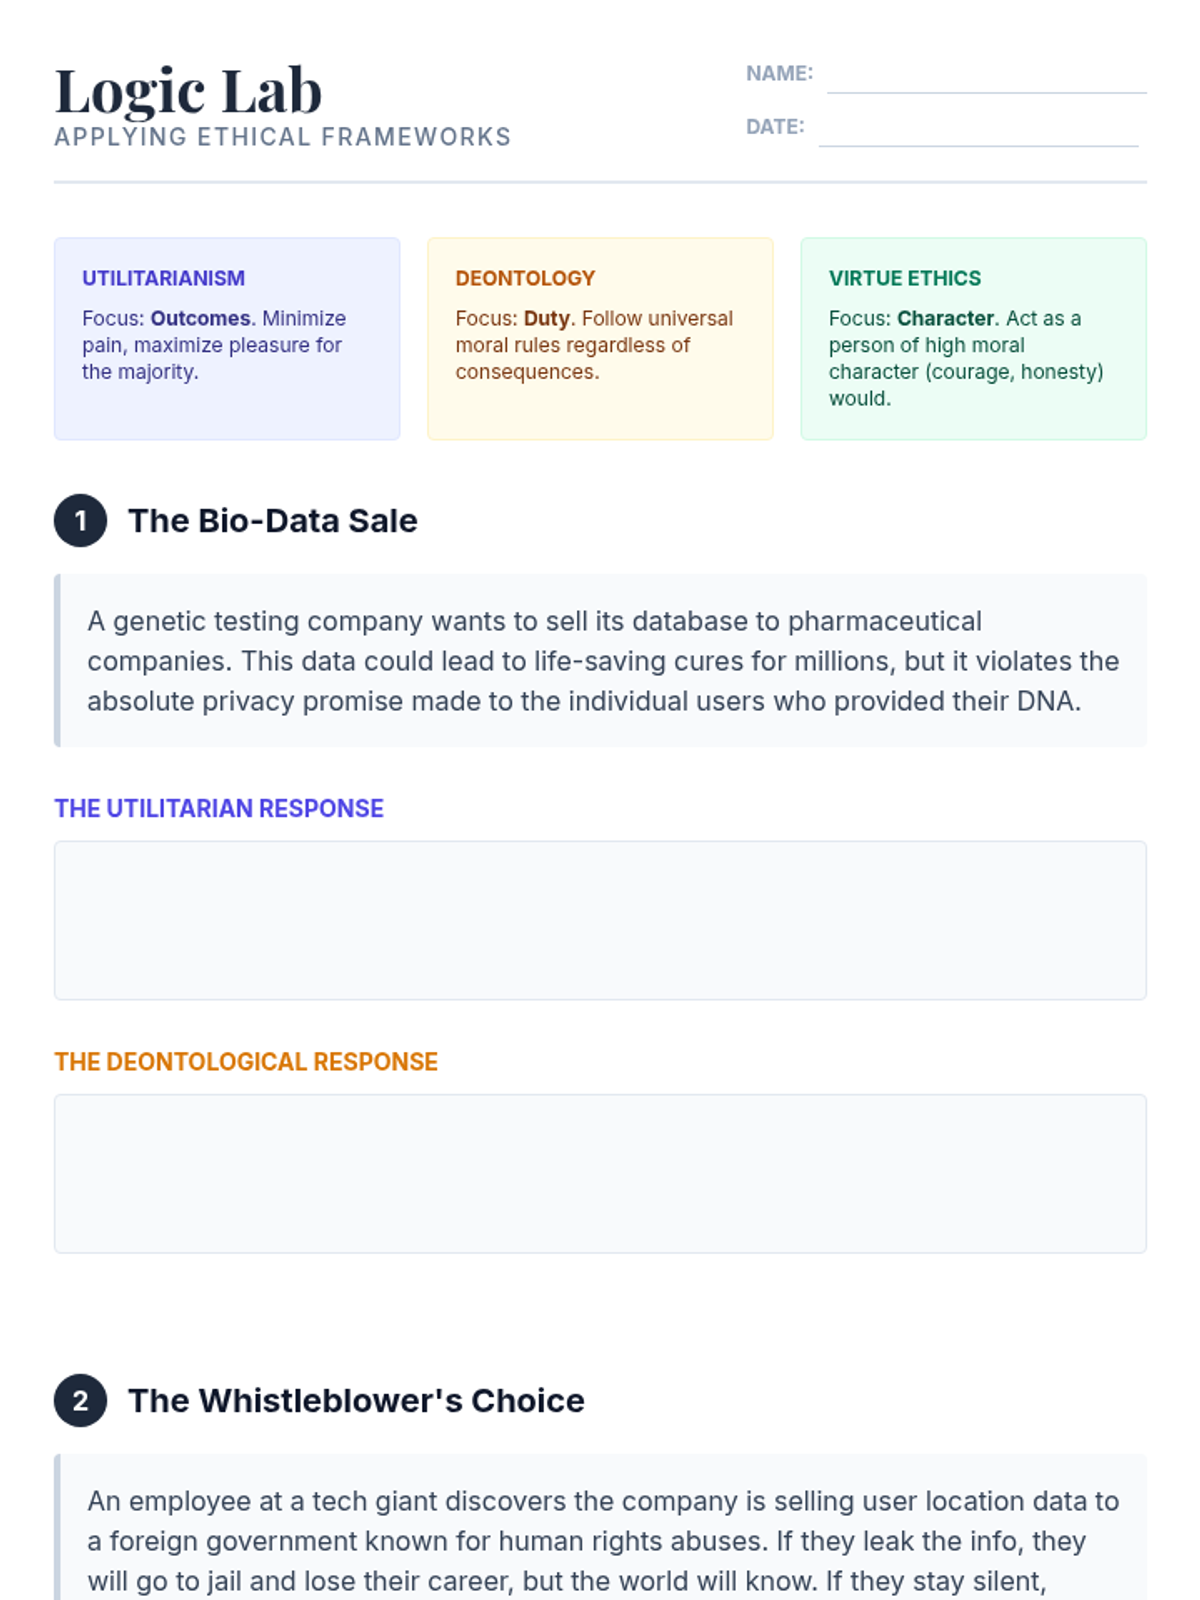Click the Virtue Ethics framework card
The height and width of the screenshot is (1600, 1200).
pos(973,338)
